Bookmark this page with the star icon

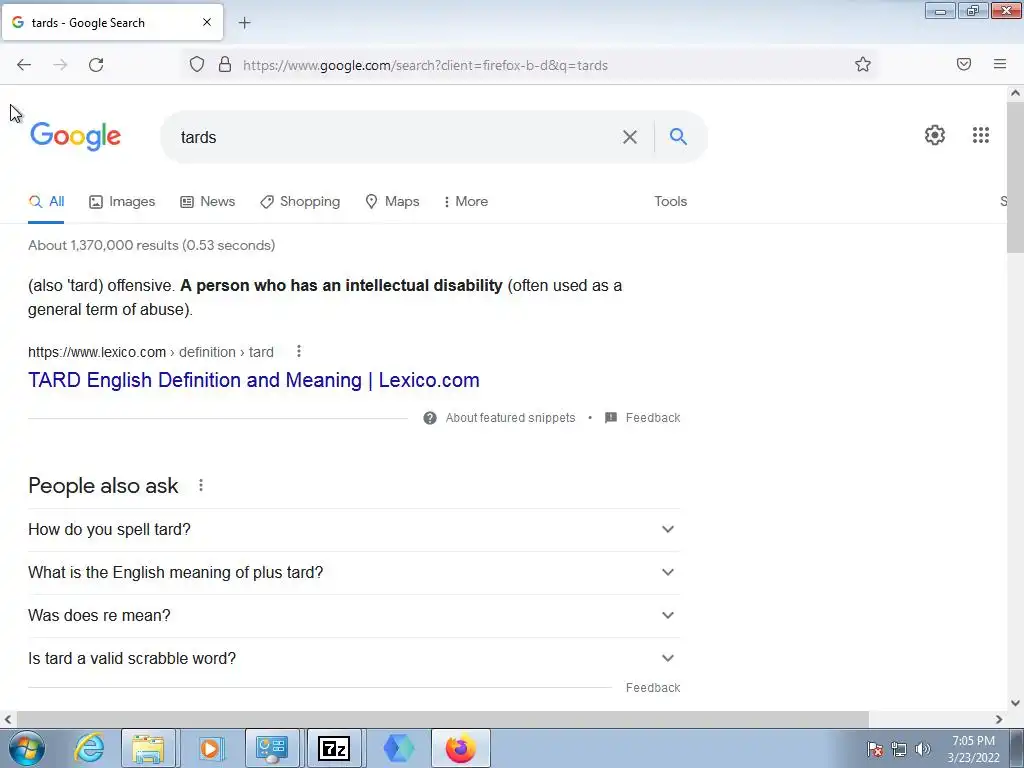click(x=863, y=64)
